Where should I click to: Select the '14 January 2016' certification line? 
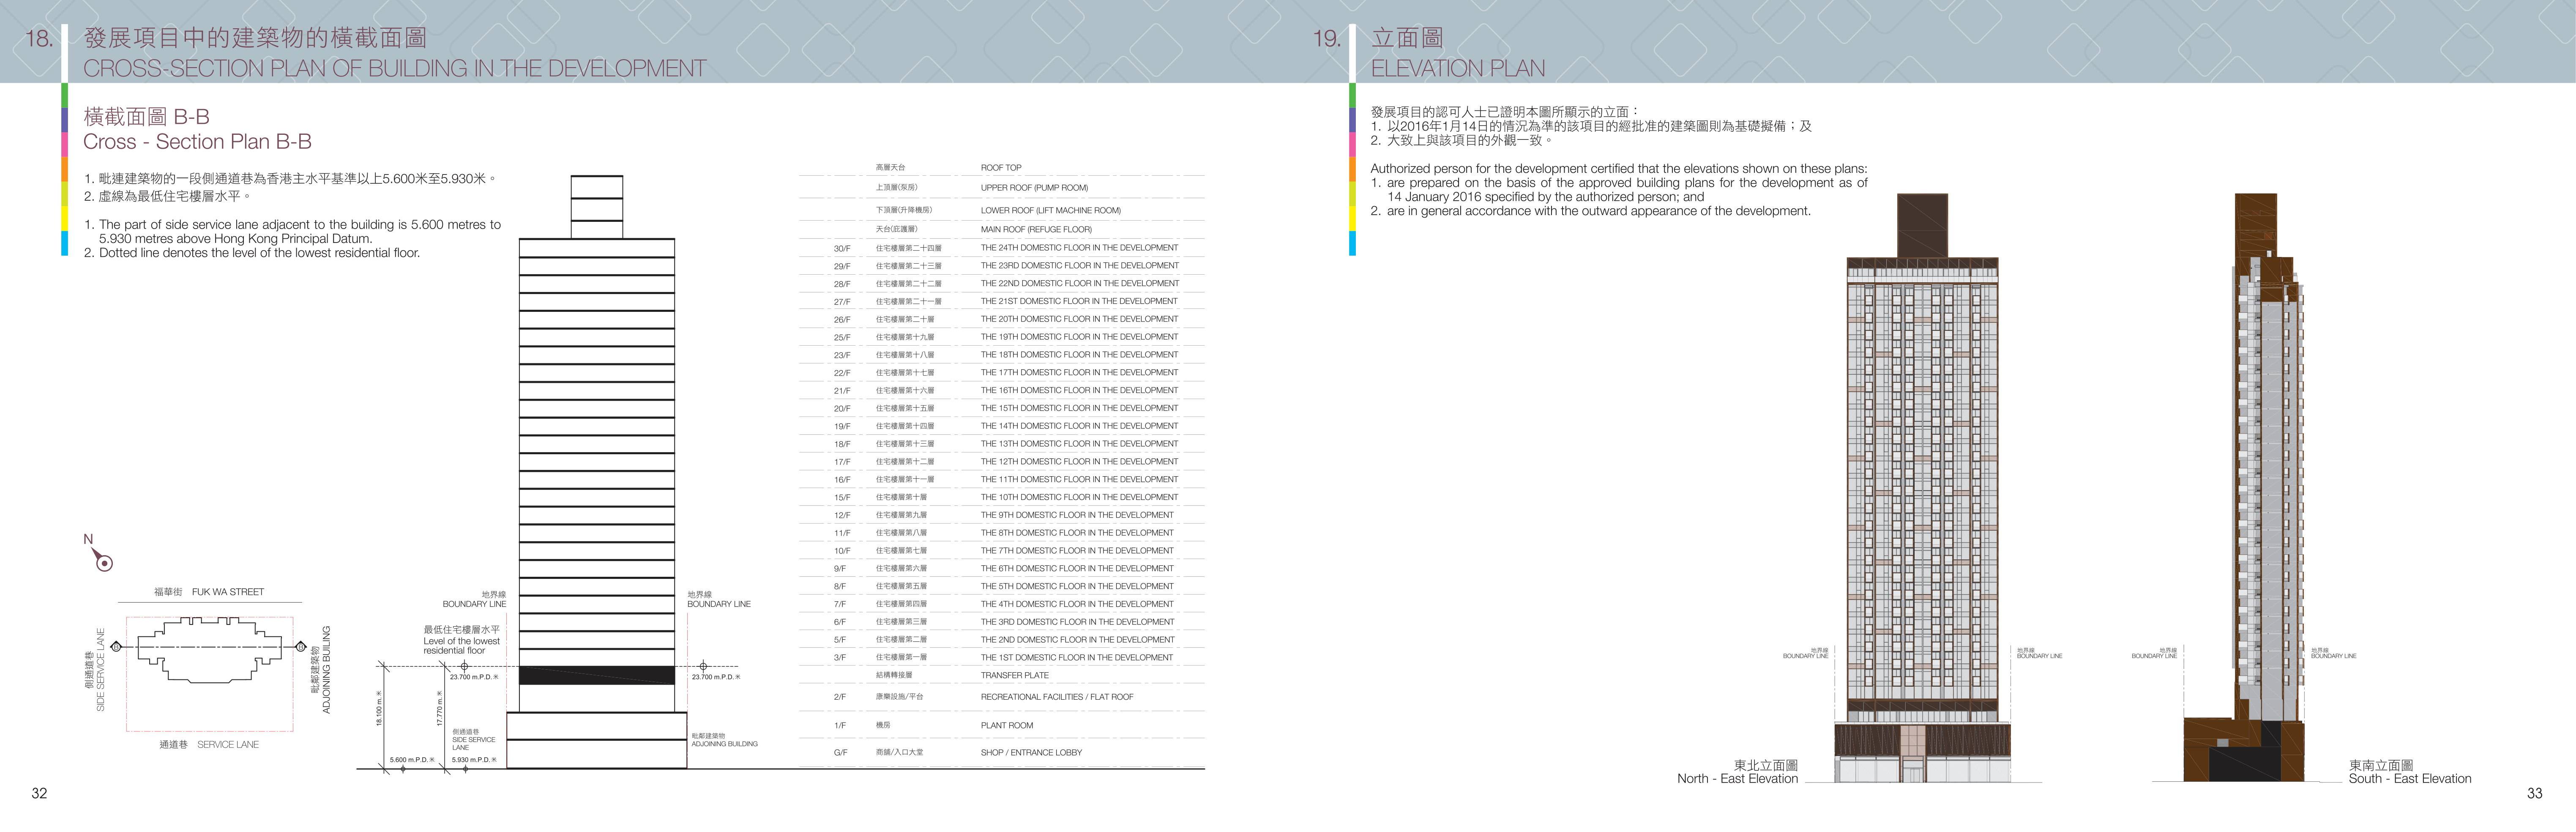coord(1546,197)
